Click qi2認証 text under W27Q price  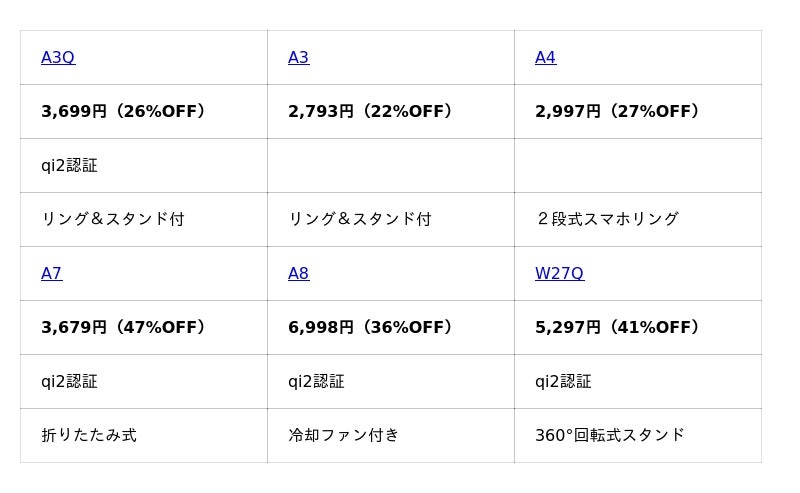563,382
